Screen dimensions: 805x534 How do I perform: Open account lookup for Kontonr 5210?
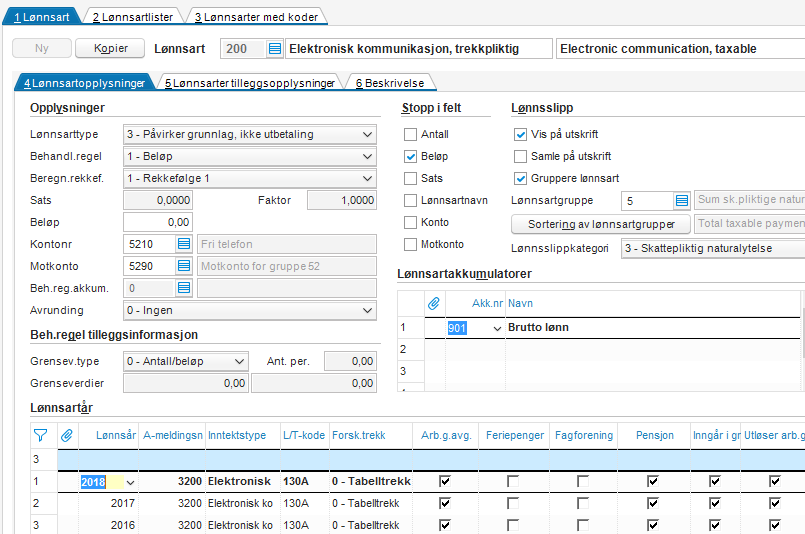point(183,244)
